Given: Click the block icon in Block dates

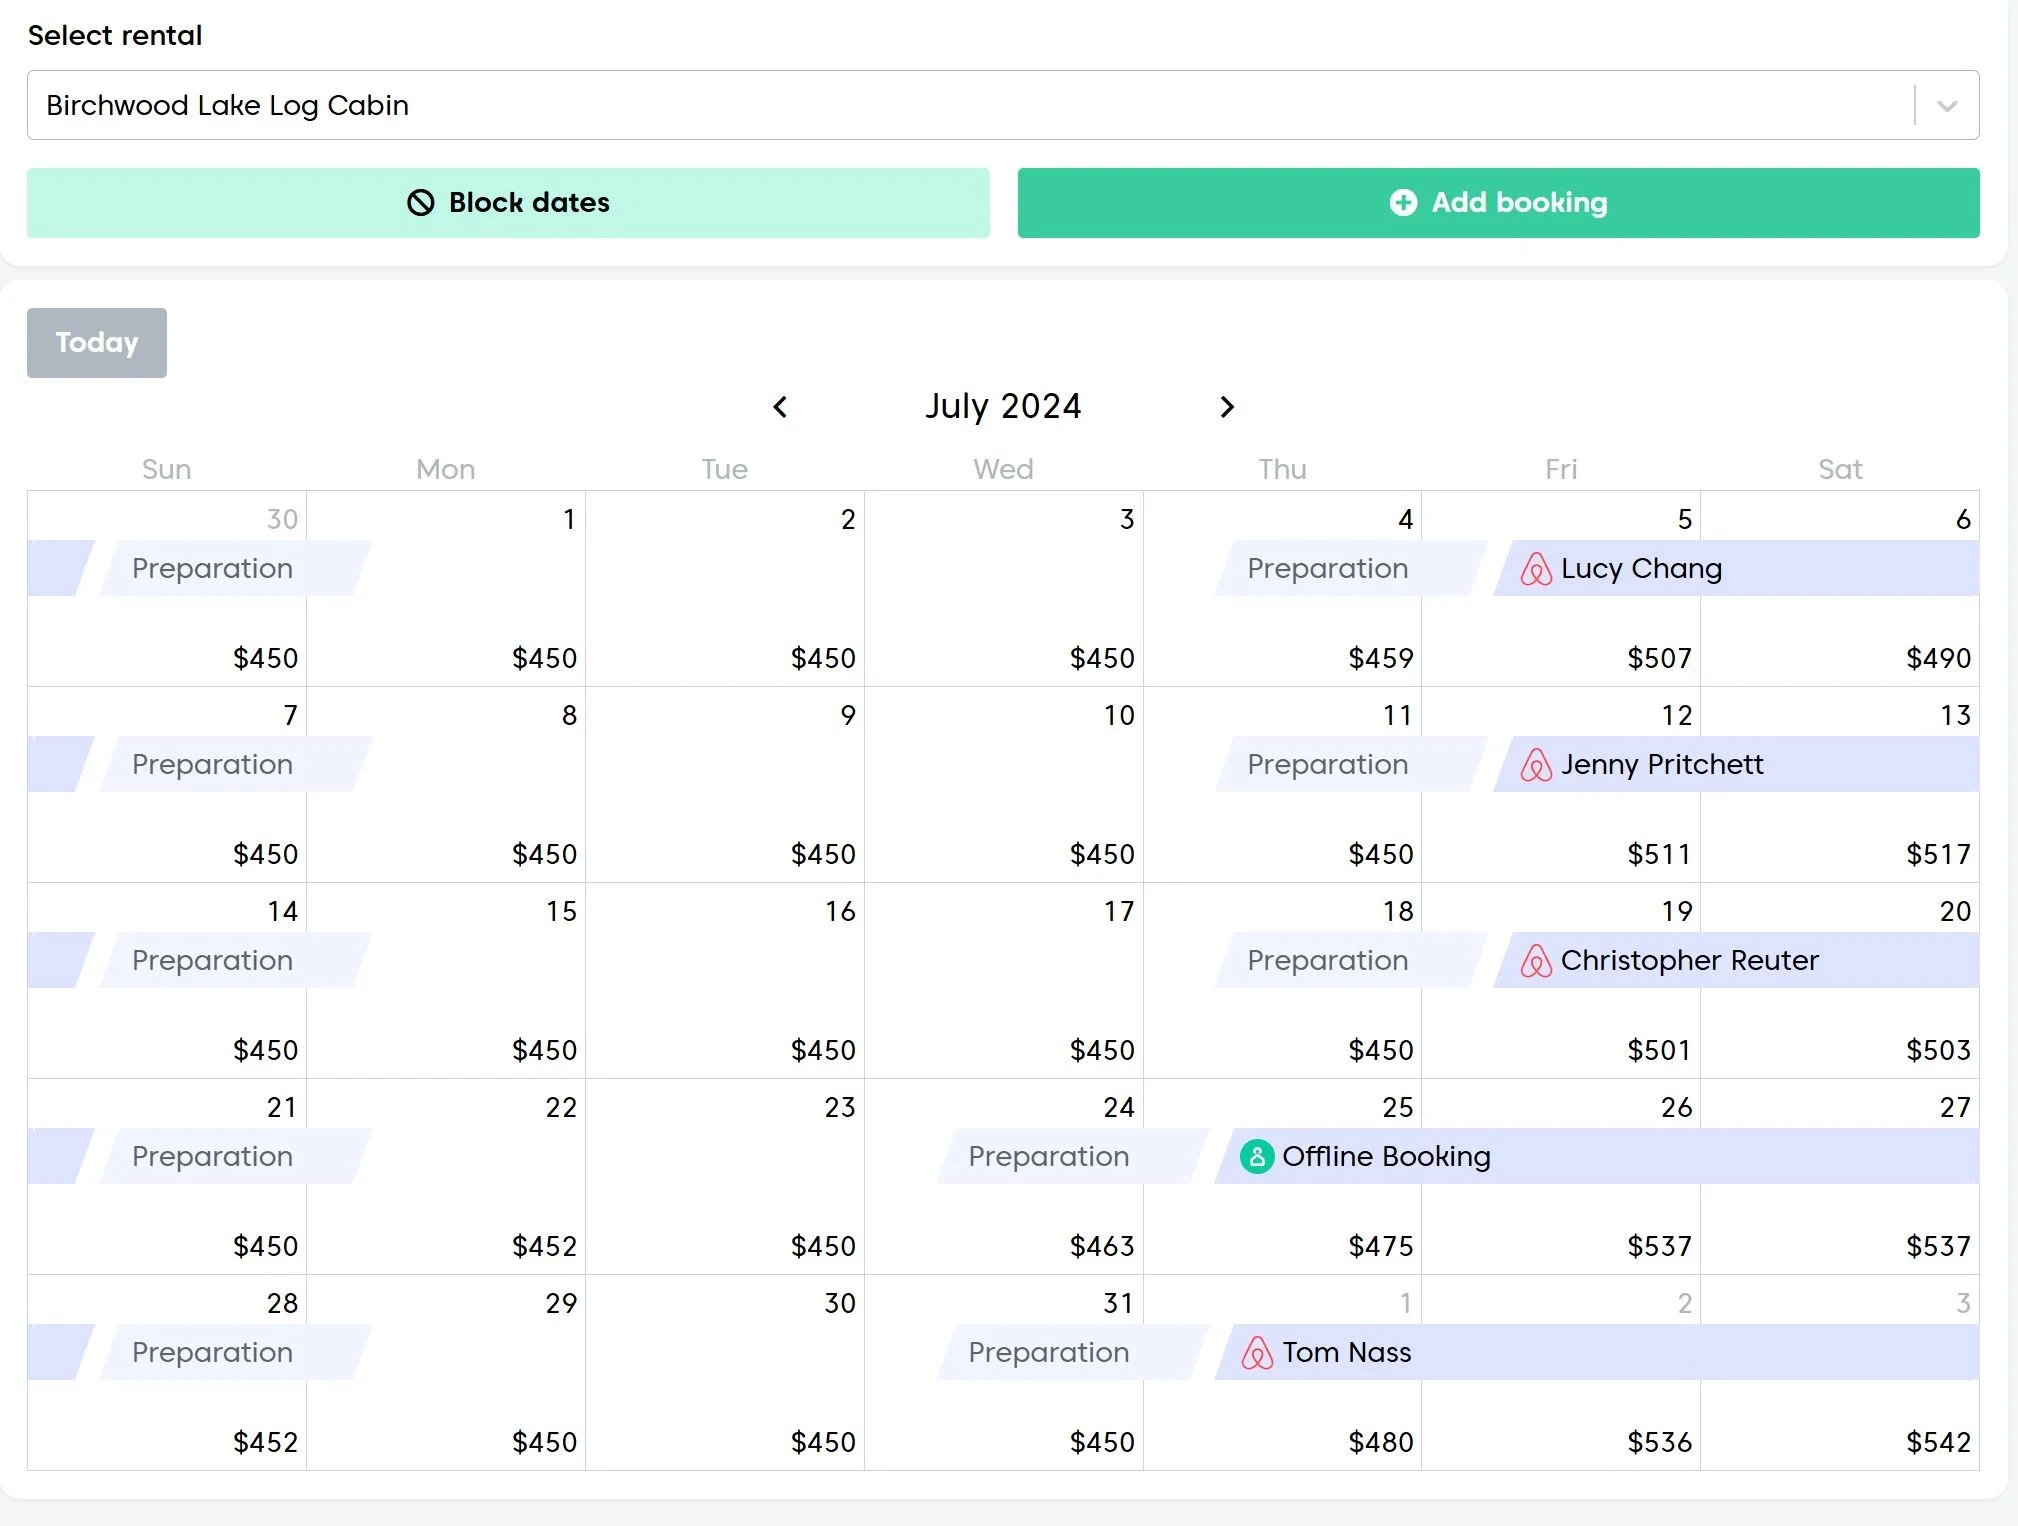Looking at the screenshot, I should 421,203.
